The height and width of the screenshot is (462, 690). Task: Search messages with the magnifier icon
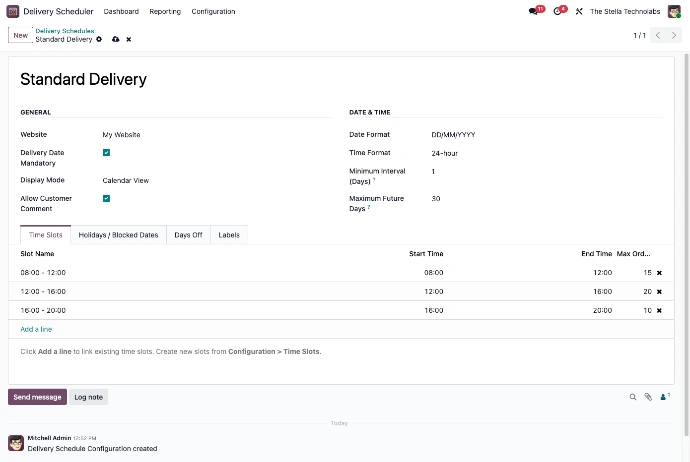(633, 397)
